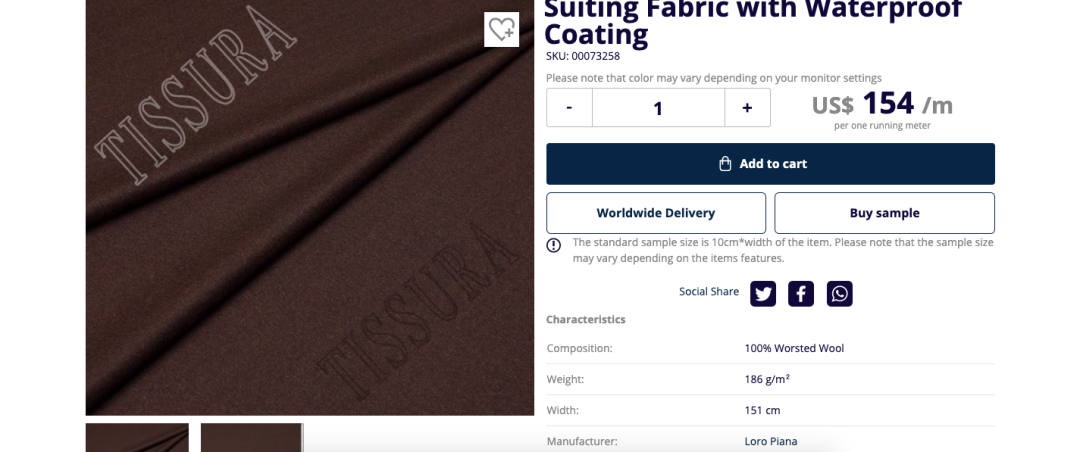
Task: Click the 'per one running meter' note
Action: pos(882,125)
